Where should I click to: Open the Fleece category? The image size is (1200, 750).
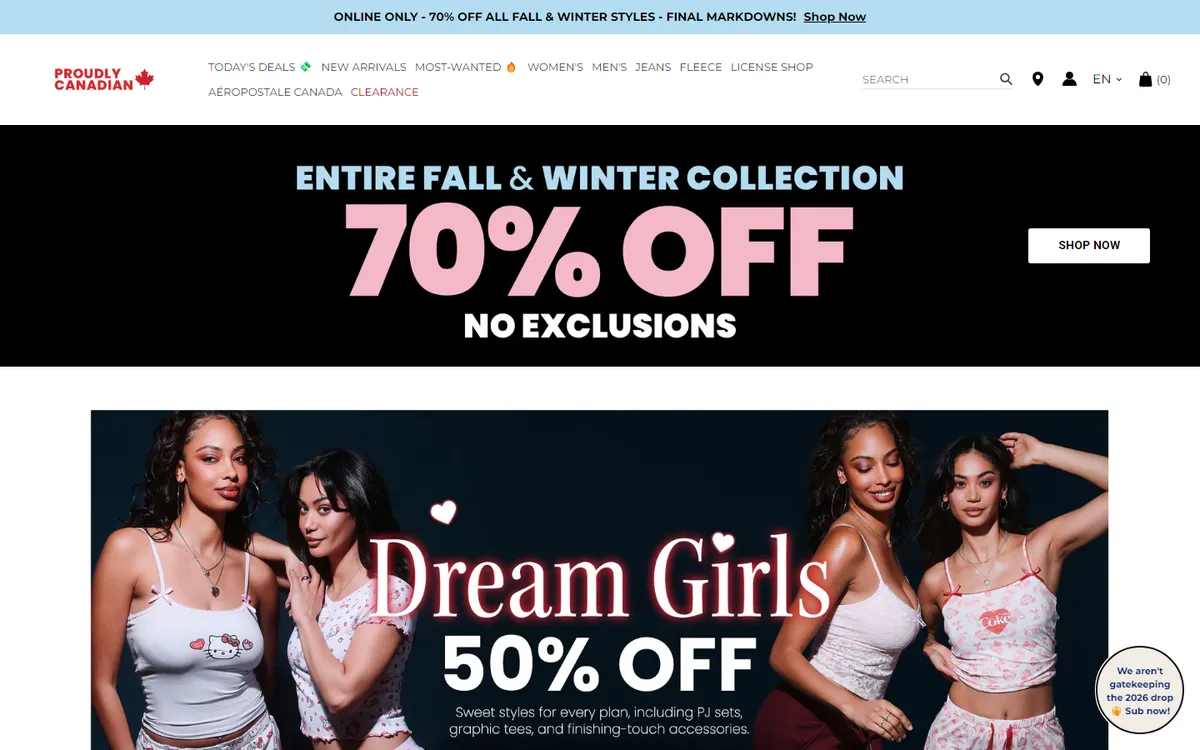[x=700, y=67]
